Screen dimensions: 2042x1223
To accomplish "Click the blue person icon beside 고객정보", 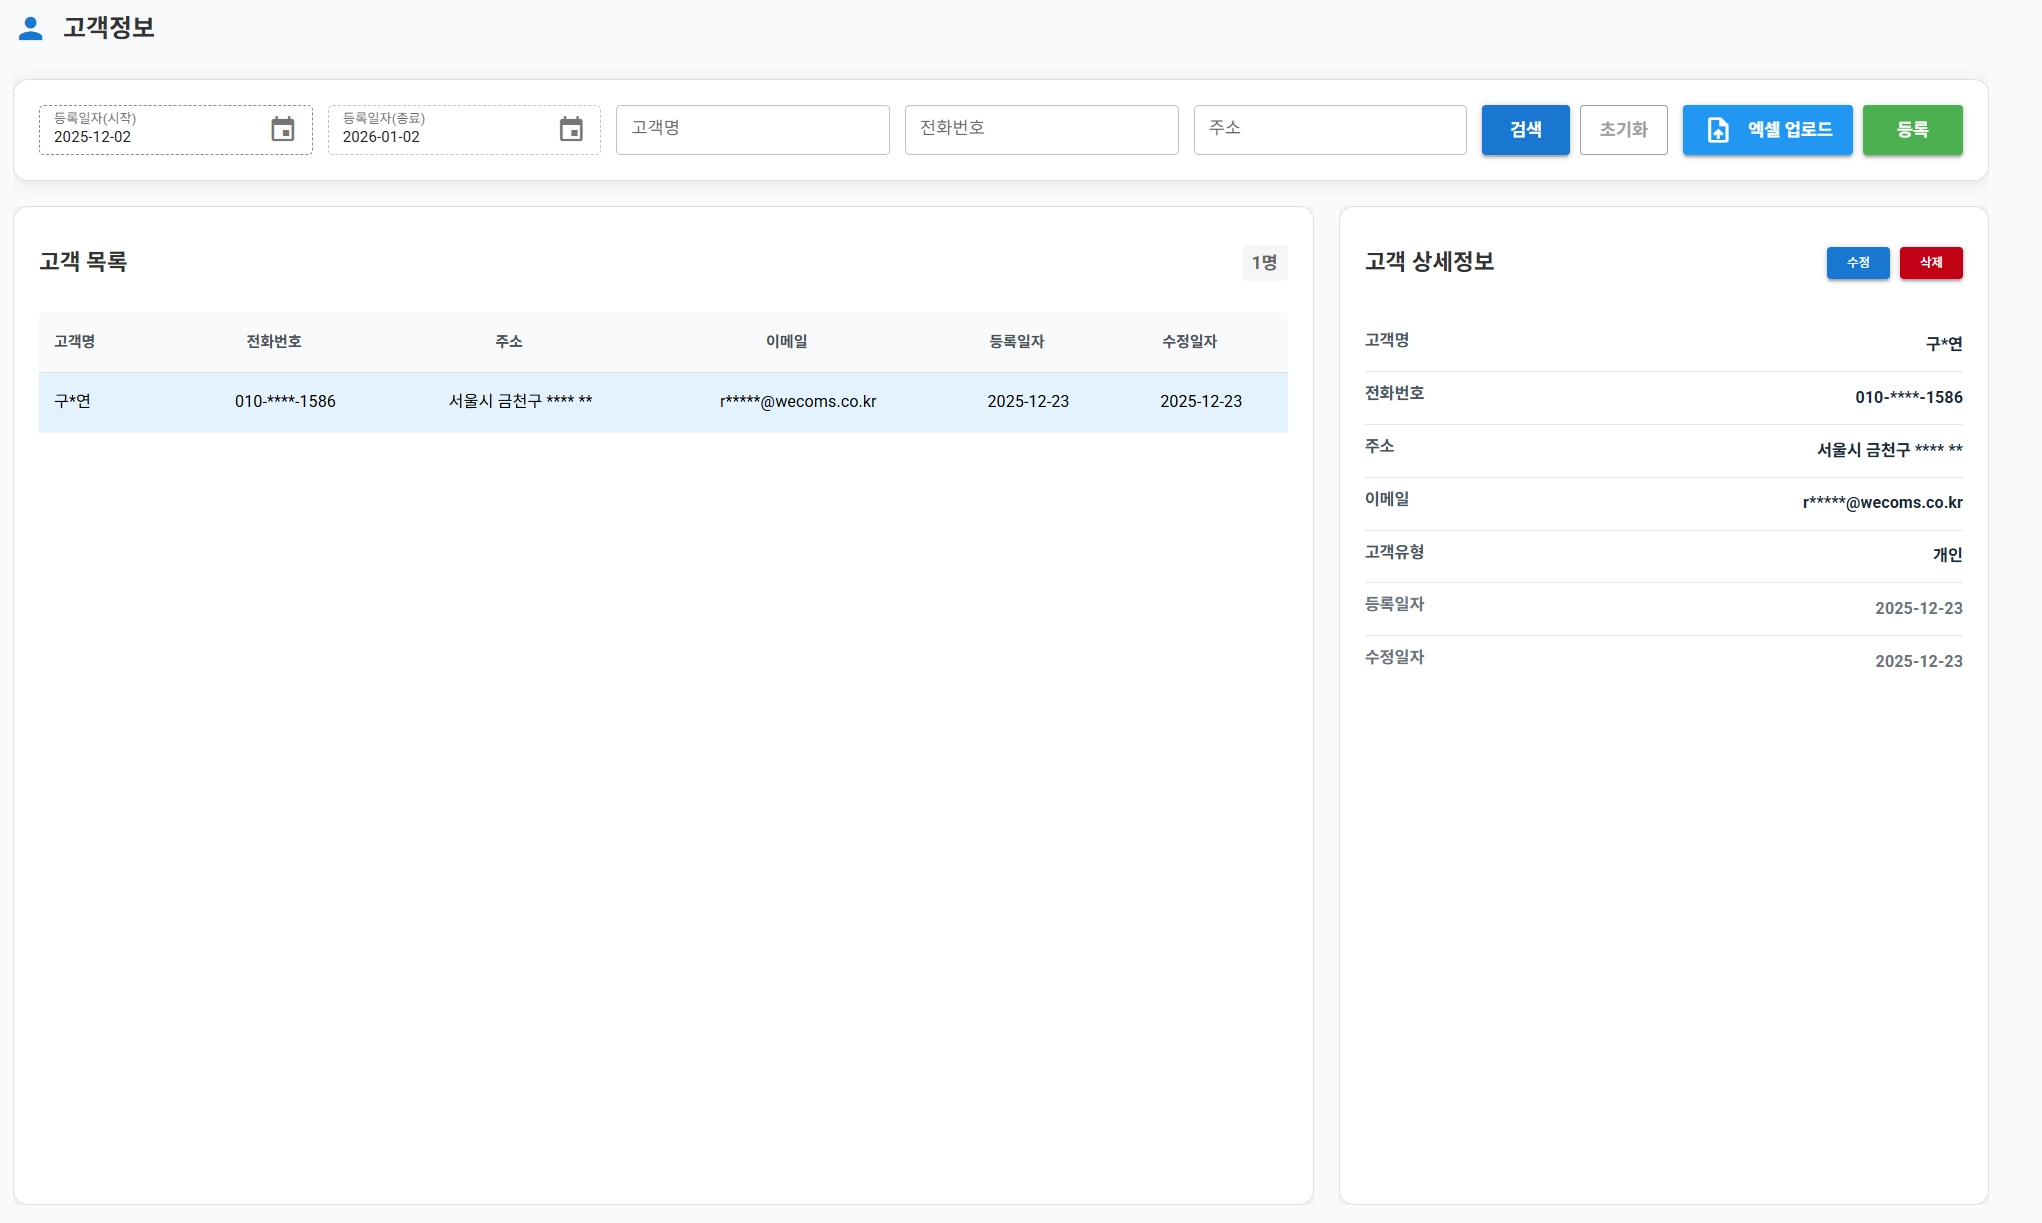I will coord(31,28).
